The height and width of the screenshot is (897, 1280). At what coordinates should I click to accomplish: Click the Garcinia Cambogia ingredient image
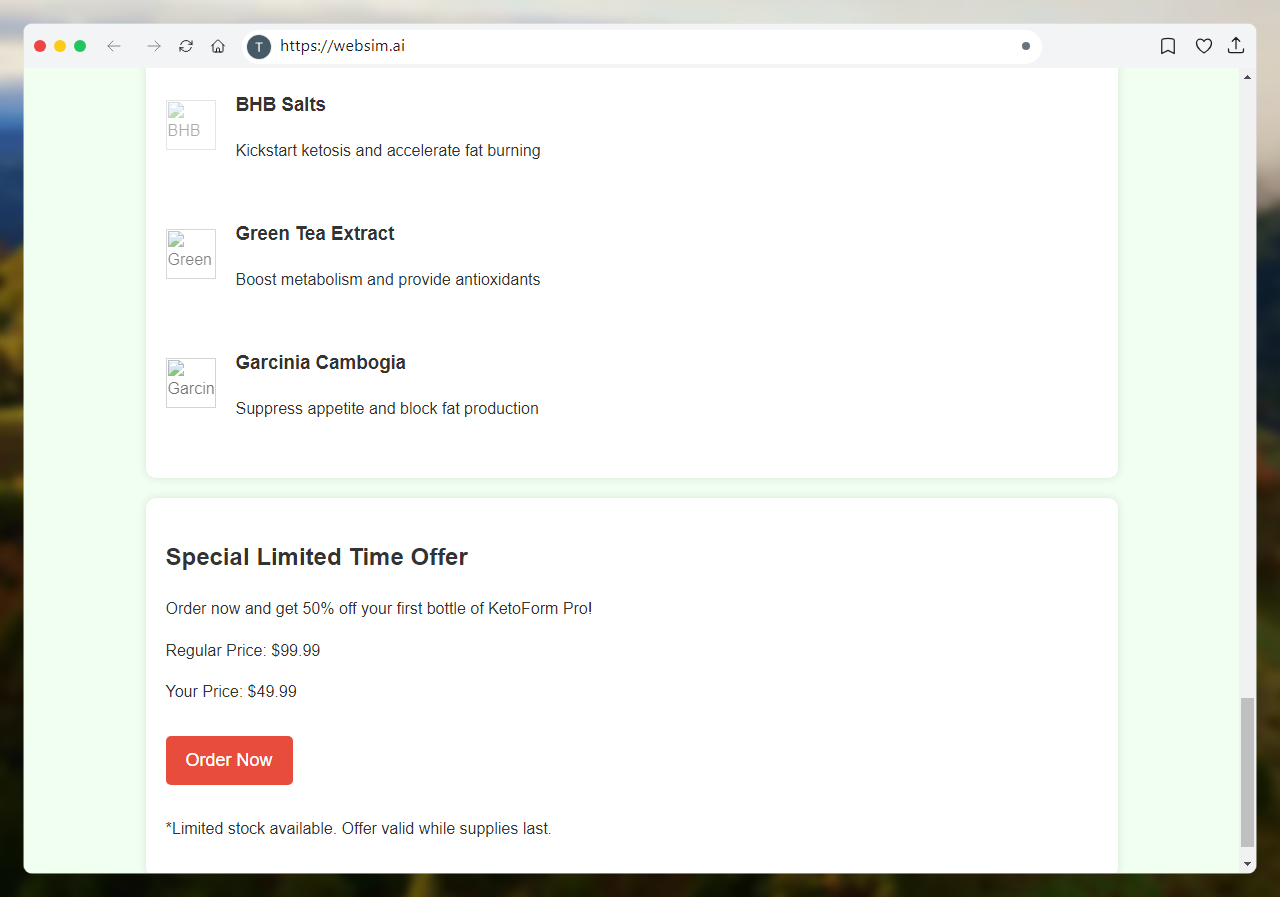pos(191,383)
